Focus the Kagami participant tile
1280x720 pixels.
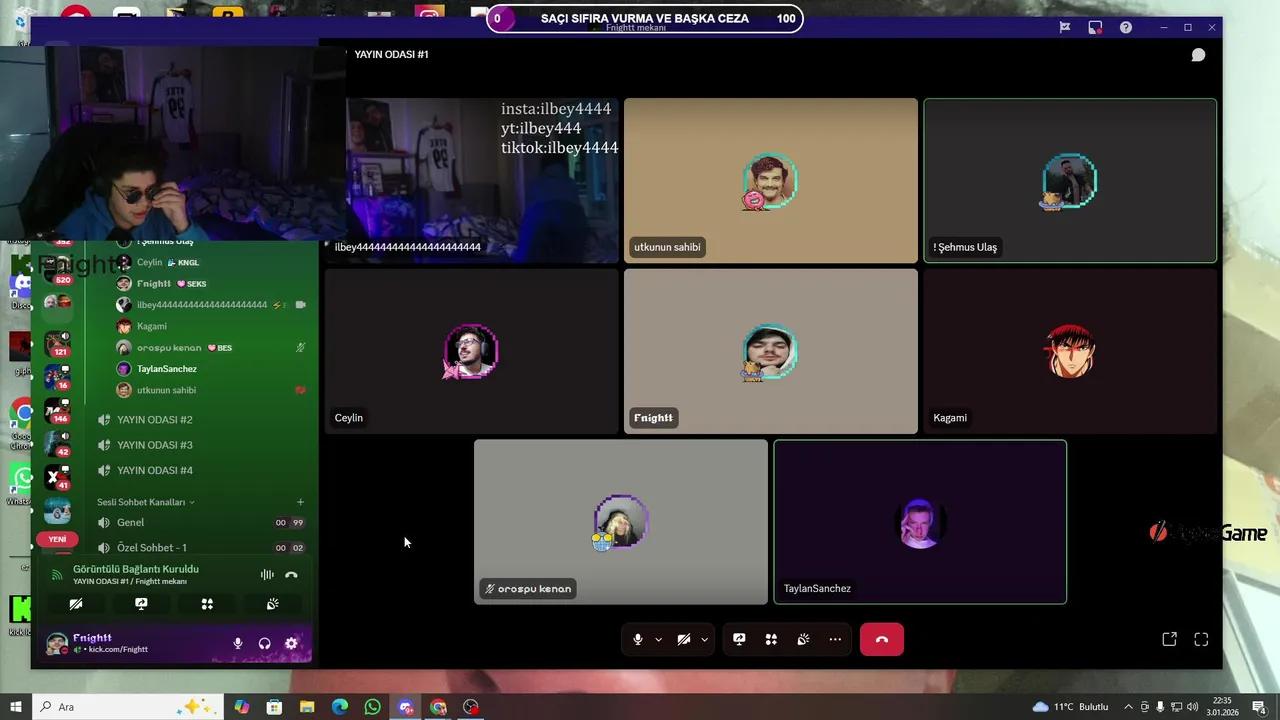1070,351
